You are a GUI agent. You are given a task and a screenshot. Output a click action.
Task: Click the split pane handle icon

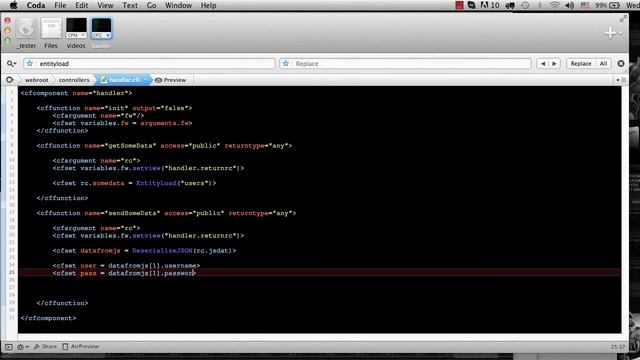623,80
